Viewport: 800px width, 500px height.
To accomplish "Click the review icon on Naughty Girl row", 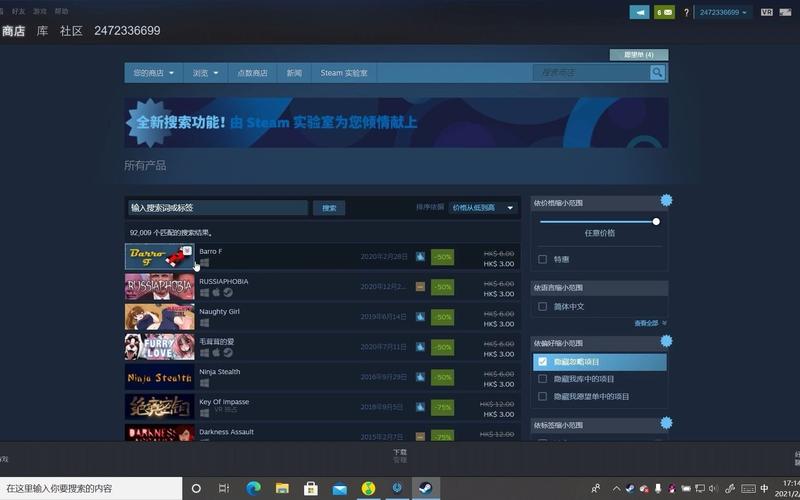I will [x=420, y=317].
